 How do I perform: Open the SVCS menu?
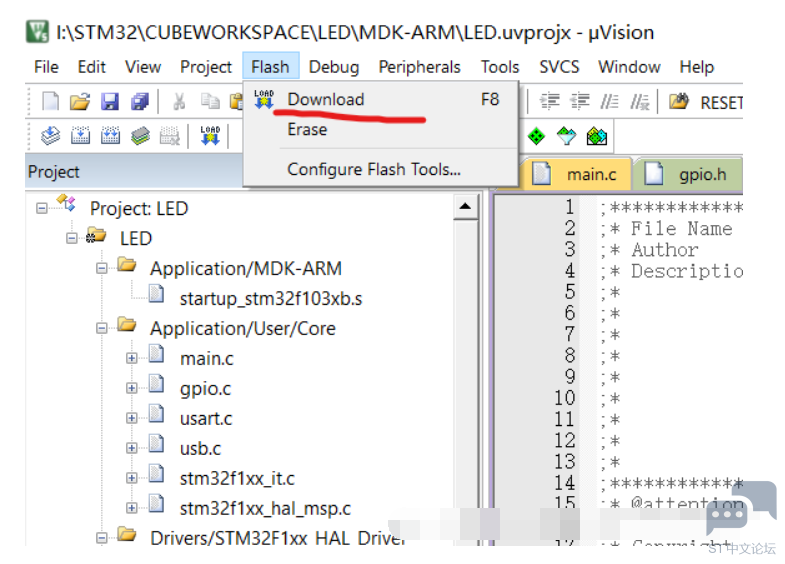click(x=559, y=67)
